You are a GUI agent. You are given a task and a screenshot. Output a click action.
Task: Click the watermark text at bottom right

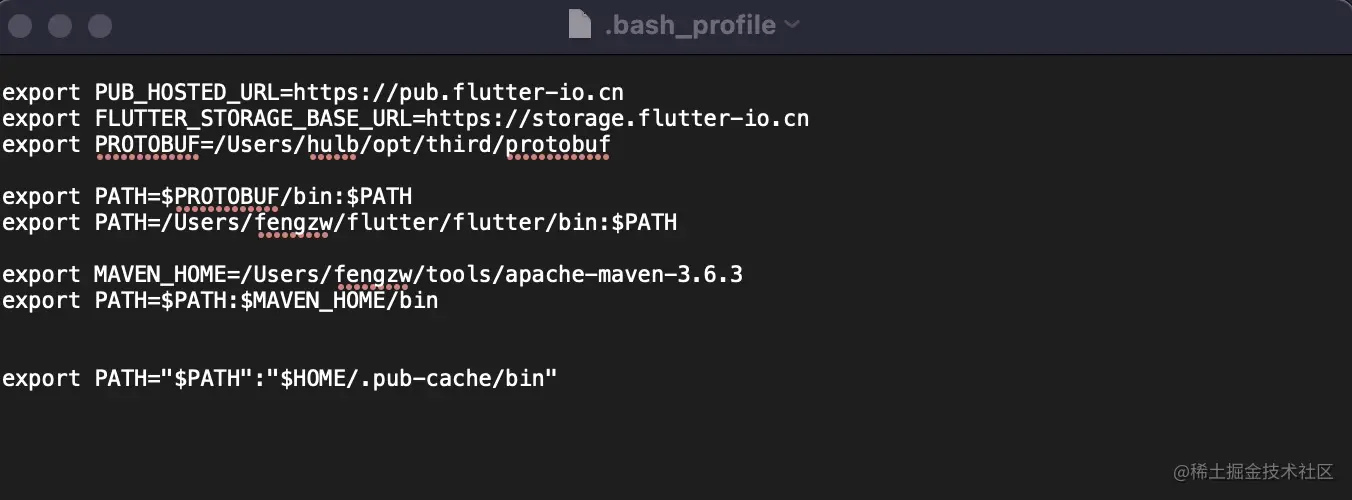coord(1254,470)
